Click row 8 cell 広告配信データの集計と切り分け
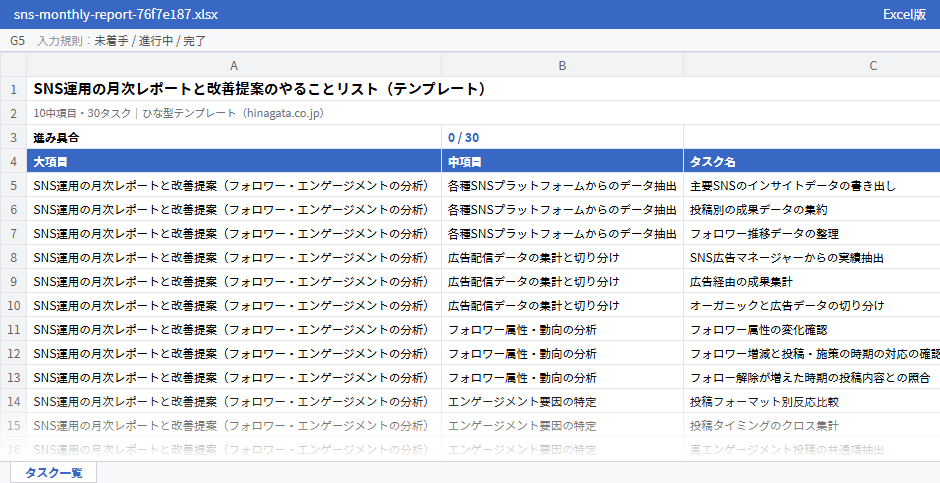Viewport: 940px width, 483px height. tap(562, 257)
